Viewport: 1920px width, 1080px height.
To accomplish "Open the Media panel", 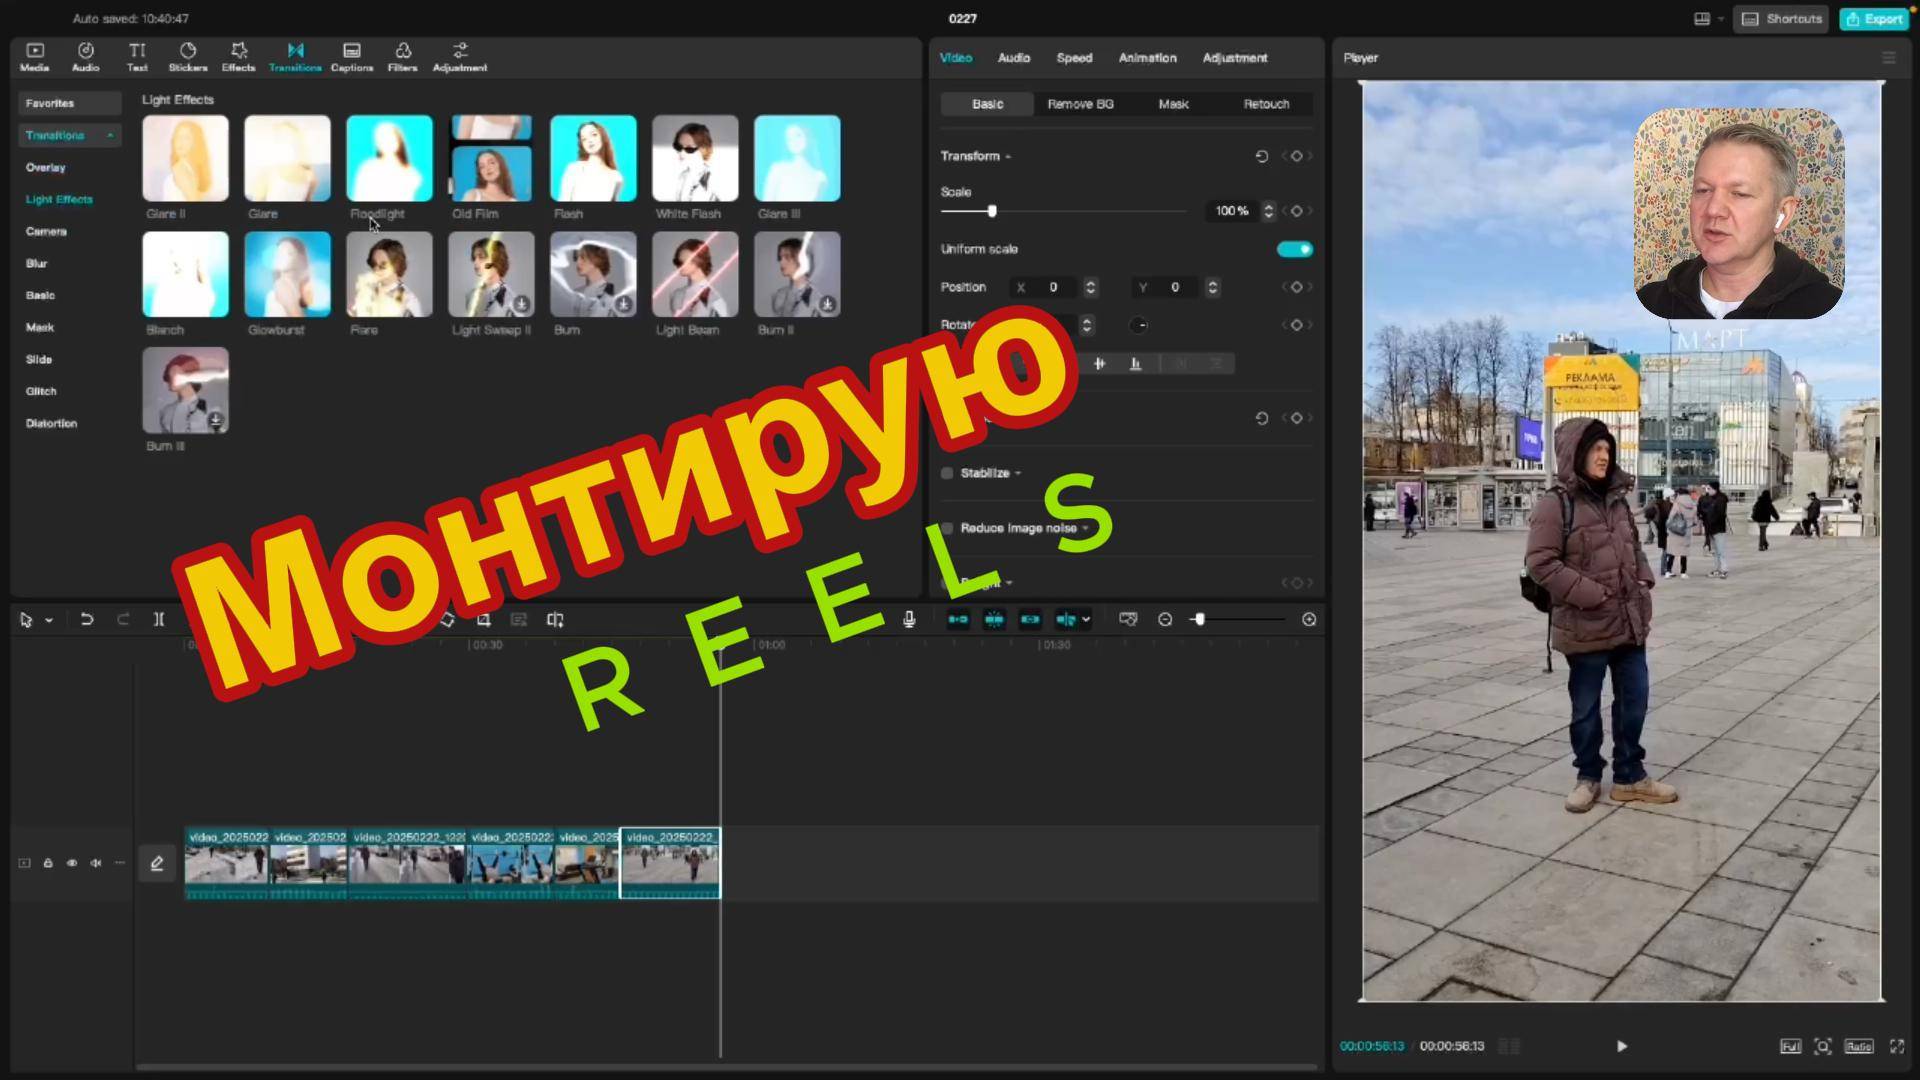I will [34, 55].
